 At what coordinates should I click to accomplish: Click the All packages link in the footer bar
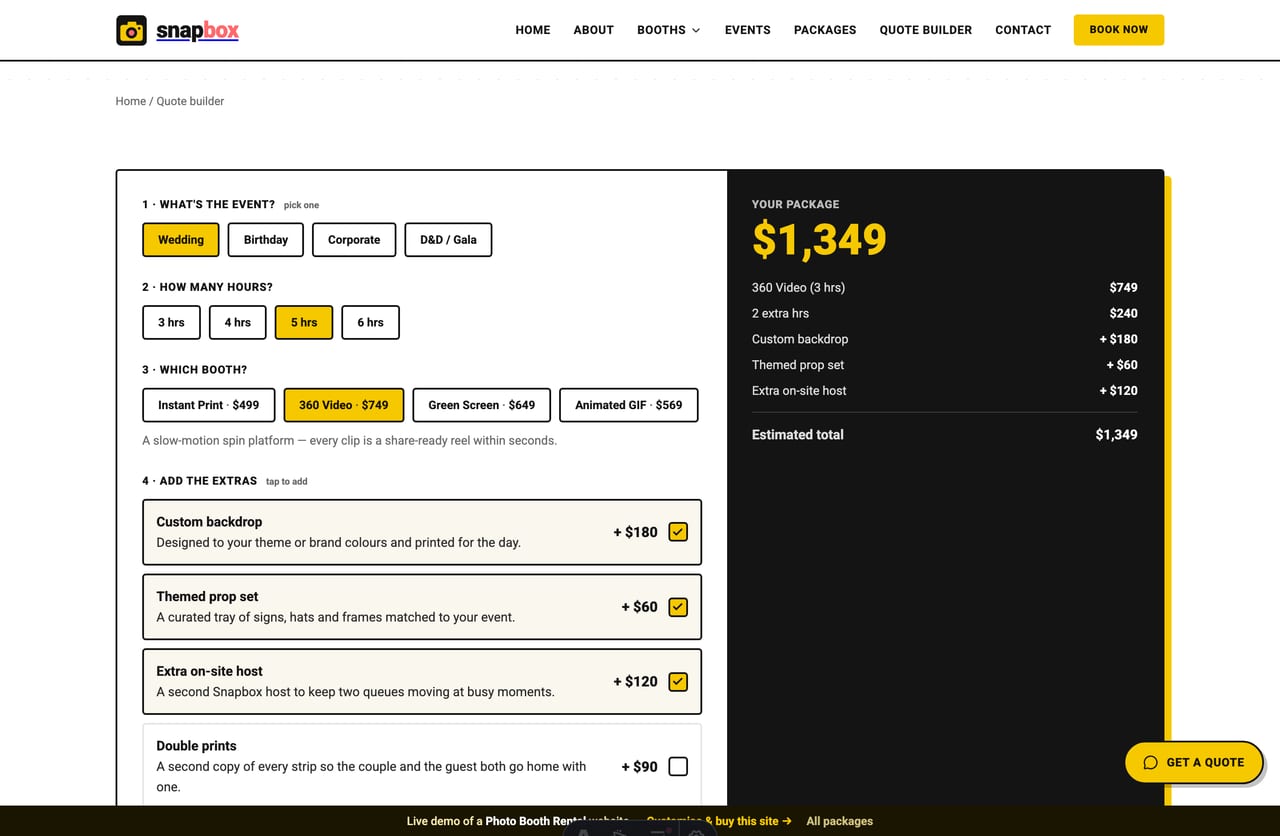click(x=839, y=821)
